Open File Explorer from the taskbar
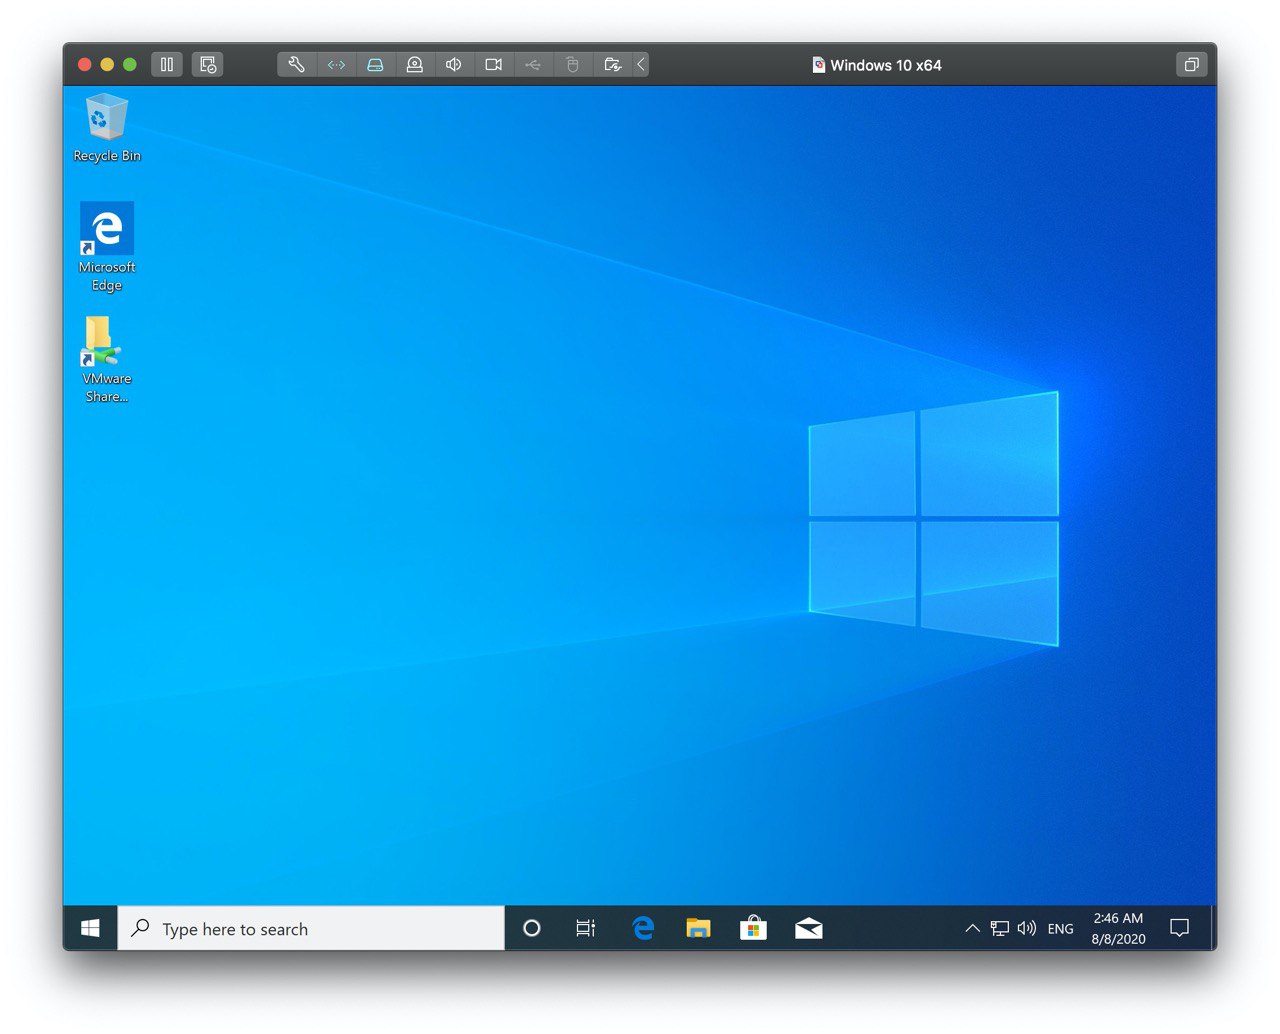 pyautogui.click(x=698, y=928)
